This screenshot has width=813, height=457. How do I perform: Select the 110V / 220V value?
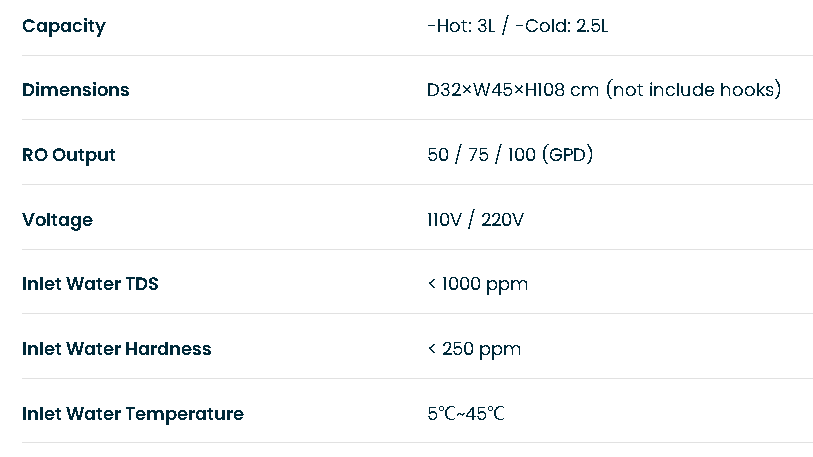tap(475, 219)
